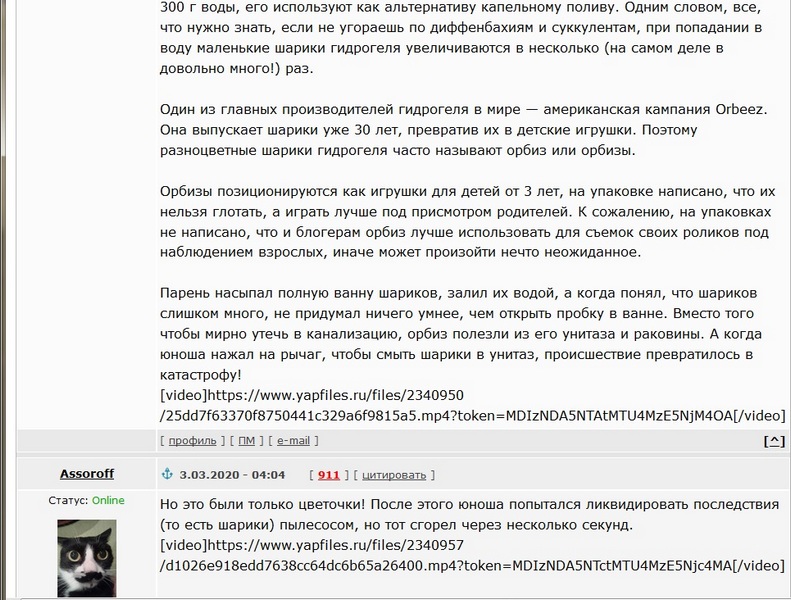Click the green "Online" status text
The width and height of the screenshot is (791, 600).
108,500
